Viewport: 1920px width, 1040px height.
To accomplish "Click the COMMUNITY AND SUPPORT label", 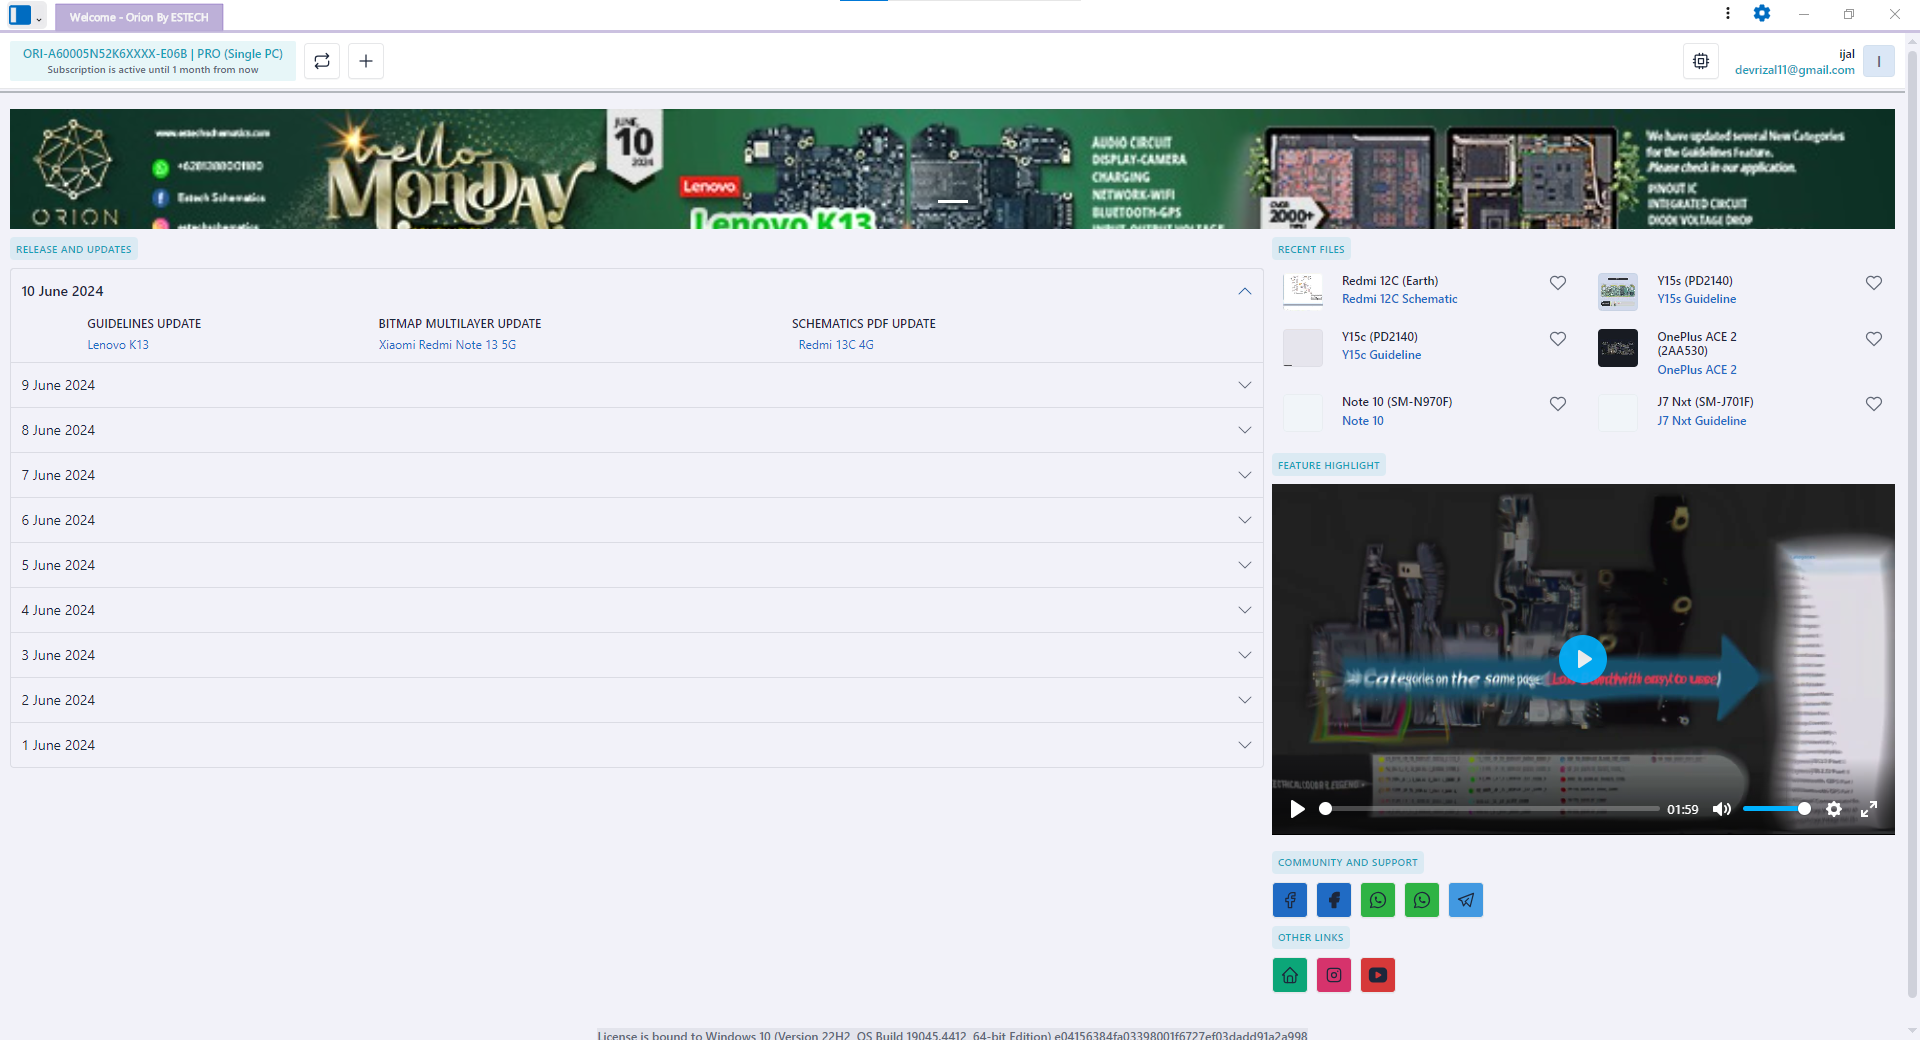I will click(x=1348, y=862).
